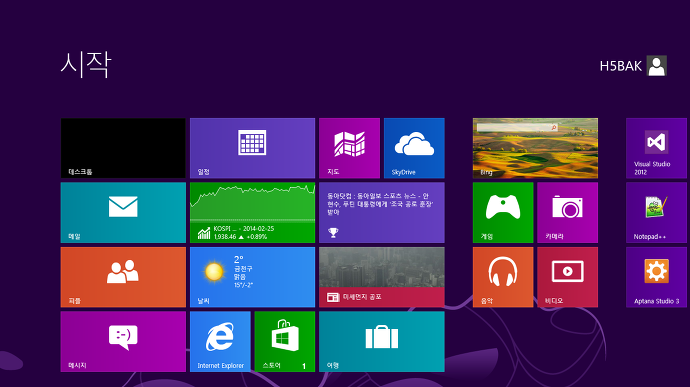Open the Camera (카메라) tile
The image size is (690, 387).
[568, 213]
